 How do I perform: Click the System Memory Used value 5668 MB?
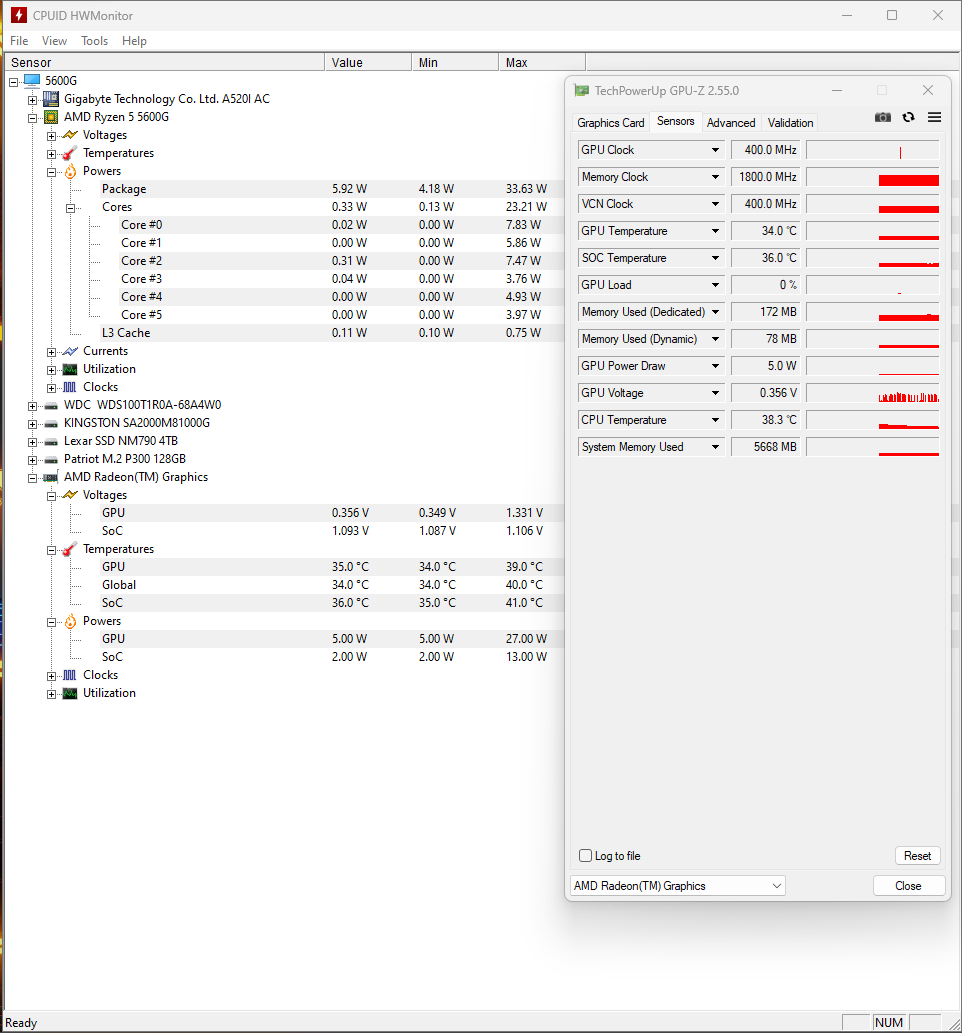pyautogui.click(x=766, y=447)
